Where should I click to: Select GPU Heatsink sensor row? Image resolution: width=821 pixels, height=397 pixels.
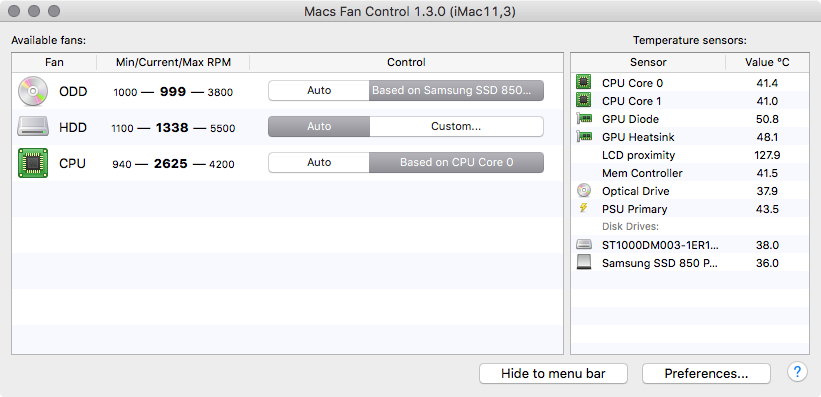(690, 137)
